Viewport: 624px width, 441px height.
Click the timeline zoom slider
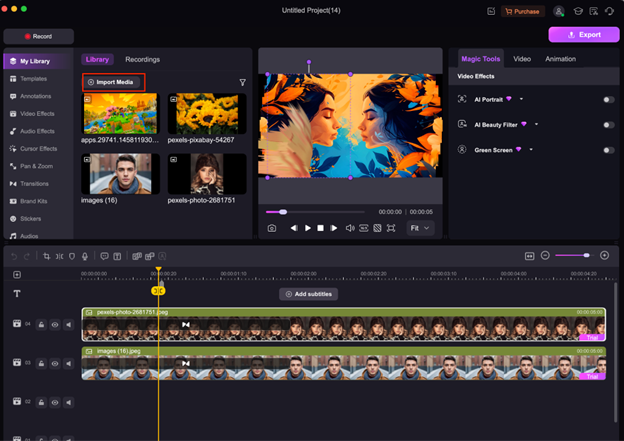point(574,256)
